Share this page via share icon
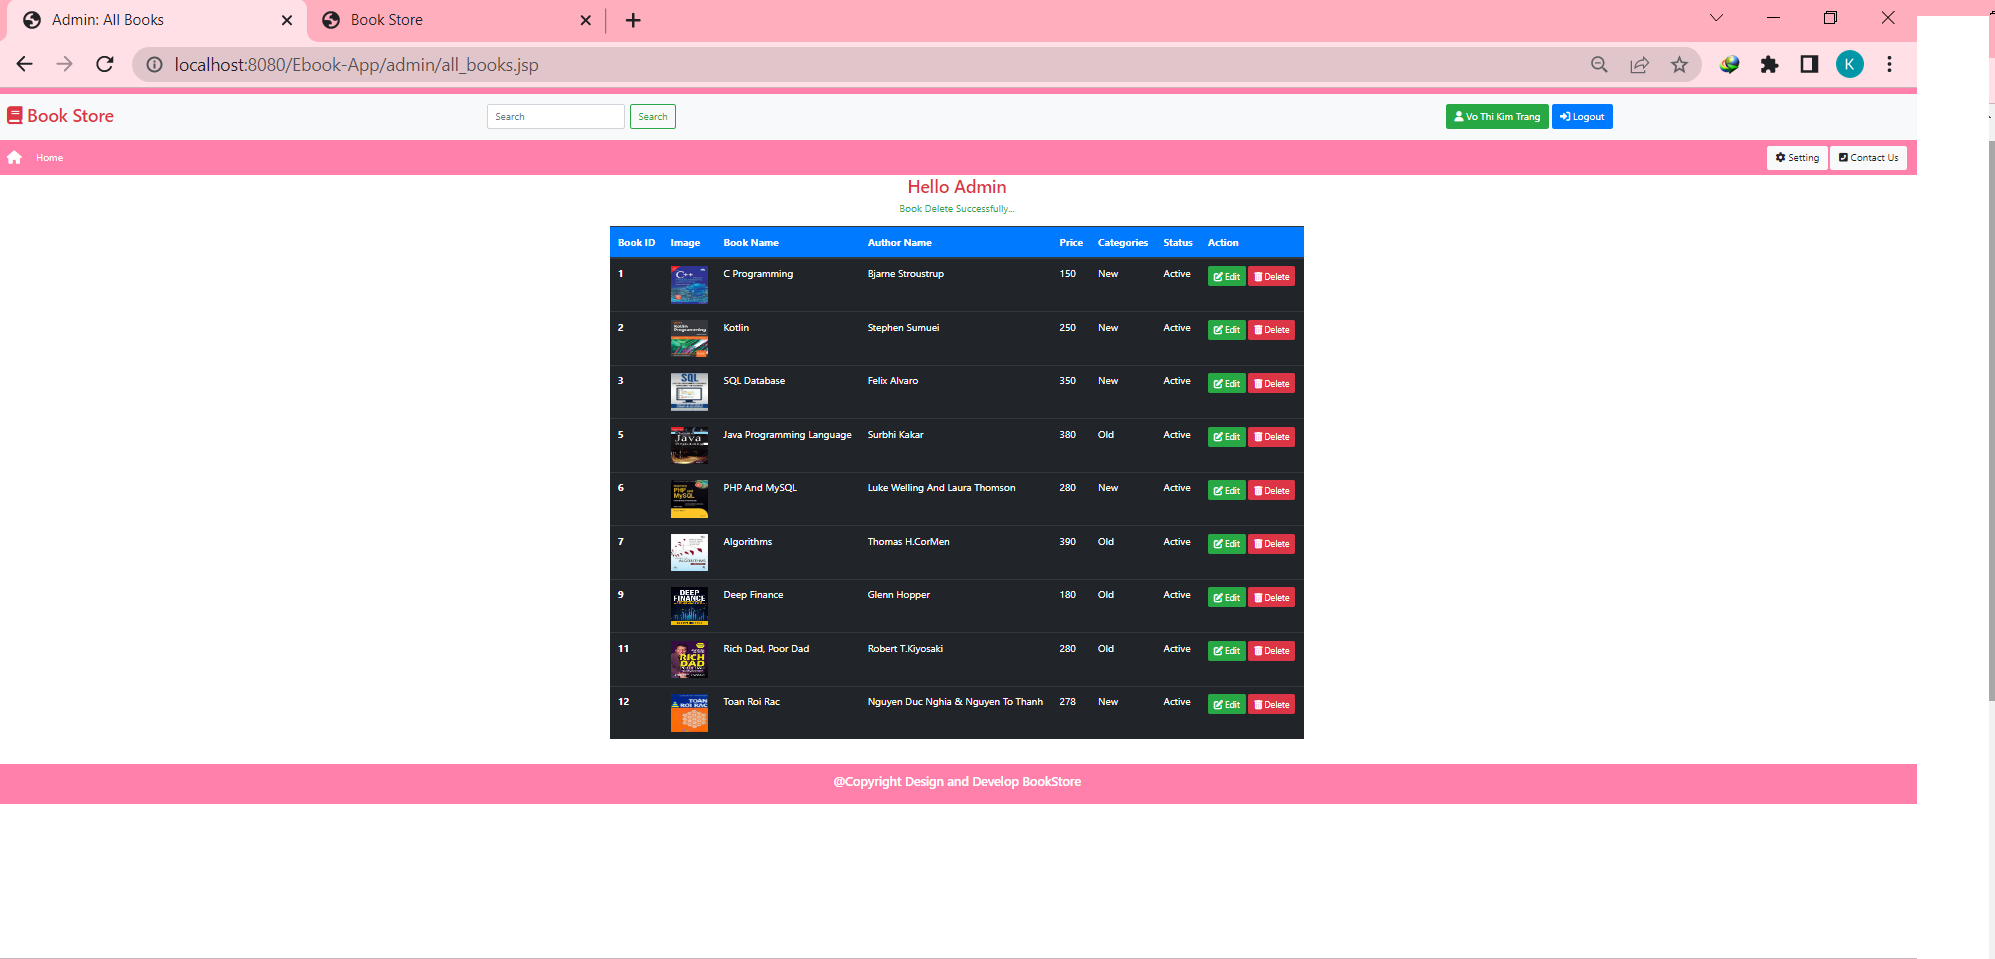Viewport: 1995px width, 959px height. coord(1639,64)
